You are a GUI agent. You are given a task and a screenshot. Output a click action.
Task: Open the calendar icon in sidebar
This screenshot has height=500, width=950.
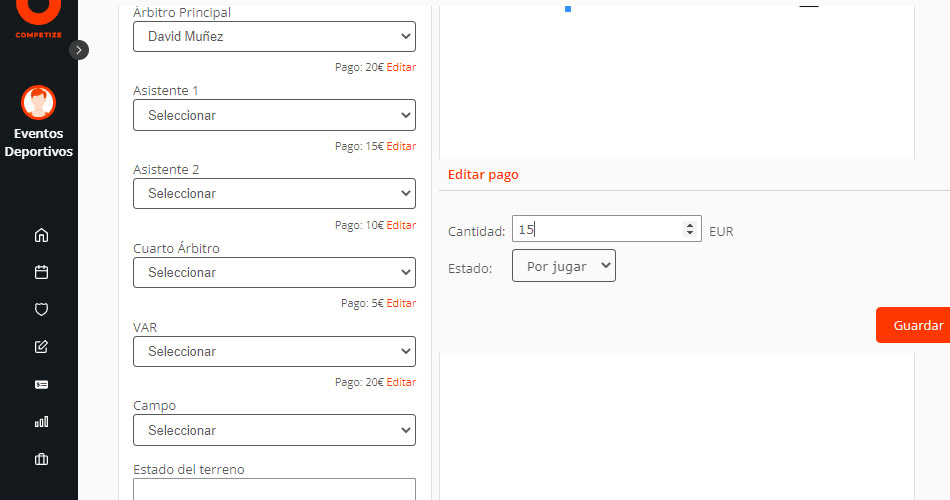[x=41, y=272]
